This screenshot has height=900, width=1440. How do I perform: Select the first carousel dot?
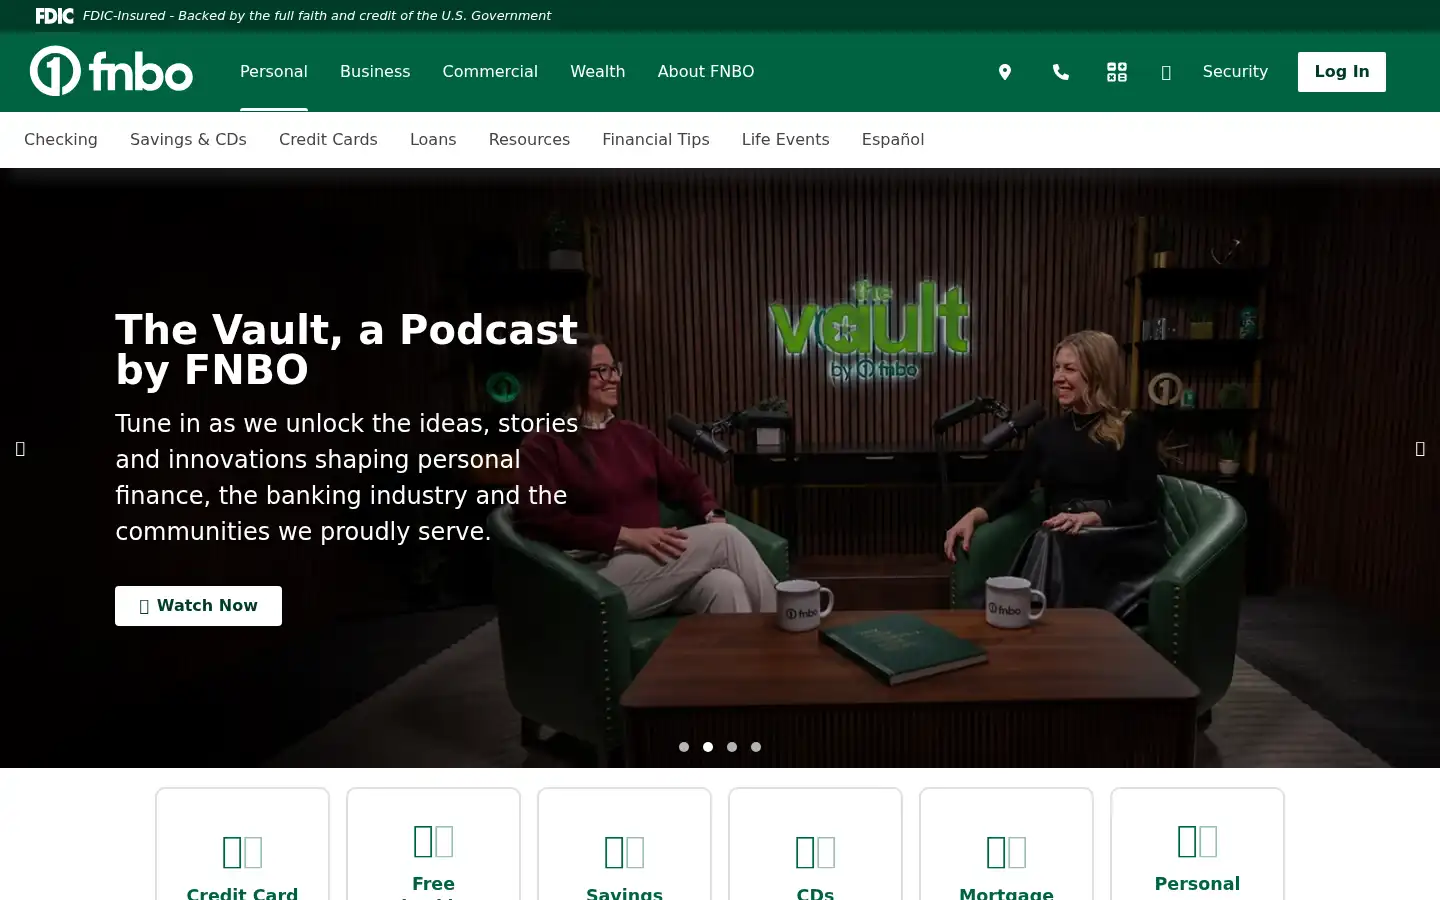click(x=684, y=747)
